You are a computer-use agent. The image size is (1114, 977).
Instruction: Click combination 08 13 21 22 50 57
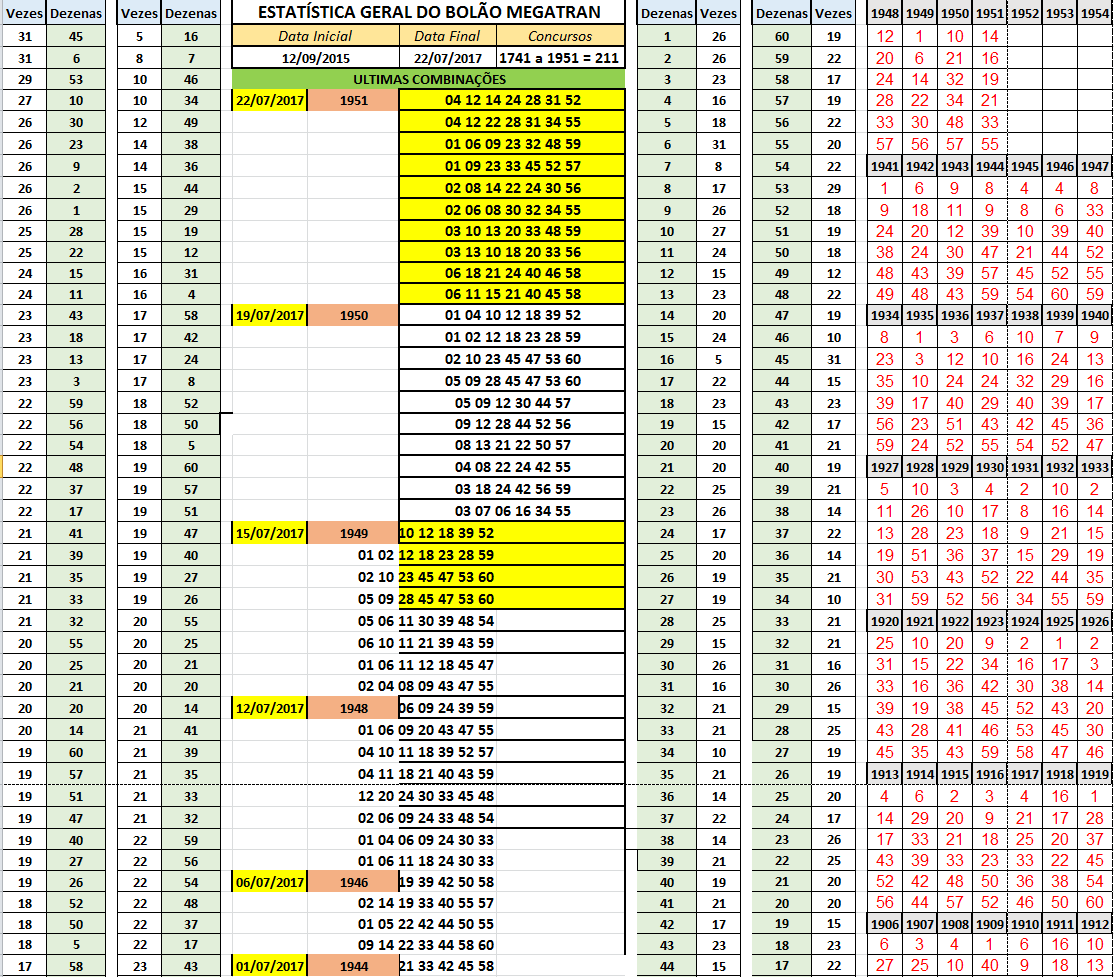coord(513,446)
